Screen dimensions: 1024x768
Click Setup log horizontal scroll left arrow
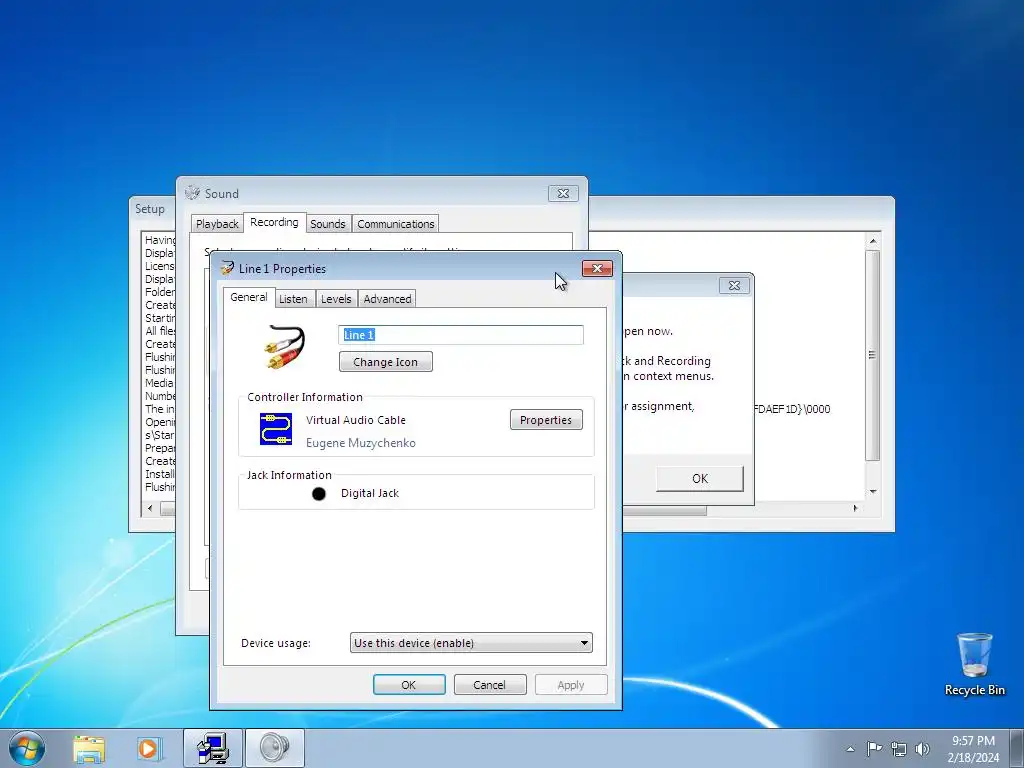tap(150, 508)
